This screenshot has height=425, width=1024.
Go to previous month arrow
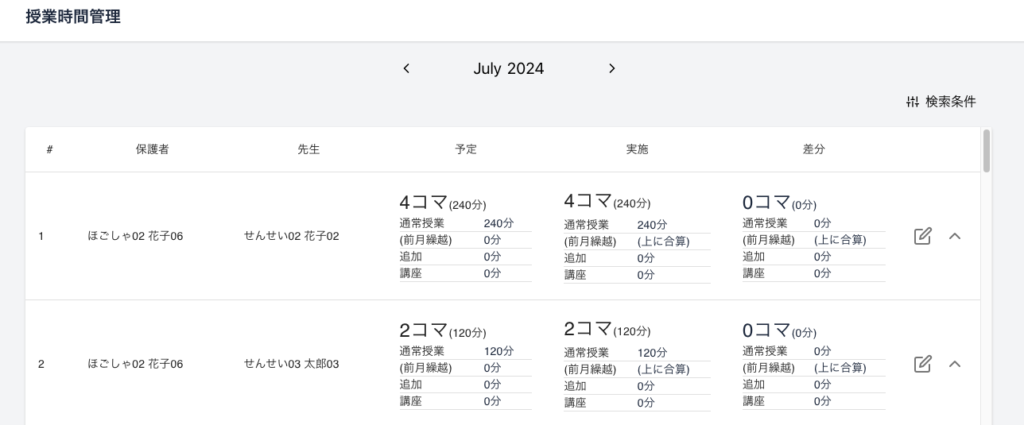click(x=406, y=69)
